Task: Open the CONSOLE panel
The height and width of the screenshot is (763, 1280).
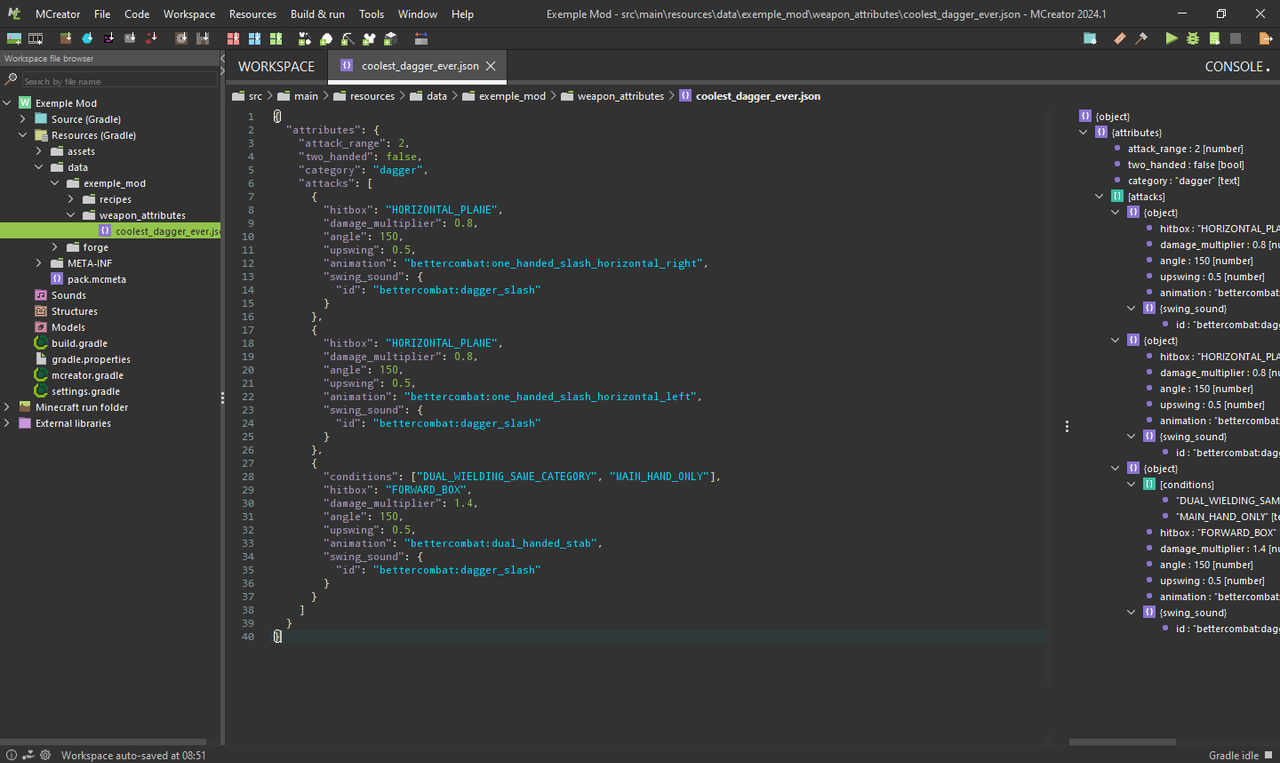Action: 1237,66
